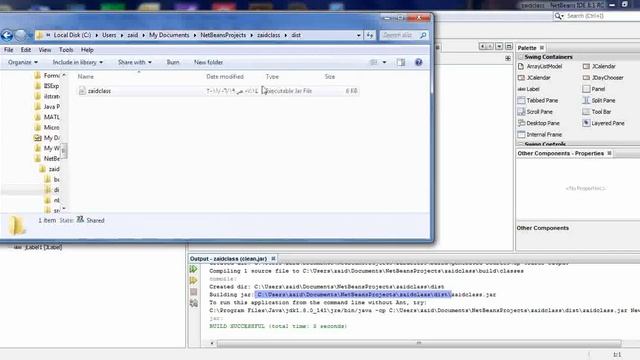Select Tabbed Pane in the Palette
Viewport: 640px width, 360px height.
(538, 100)
